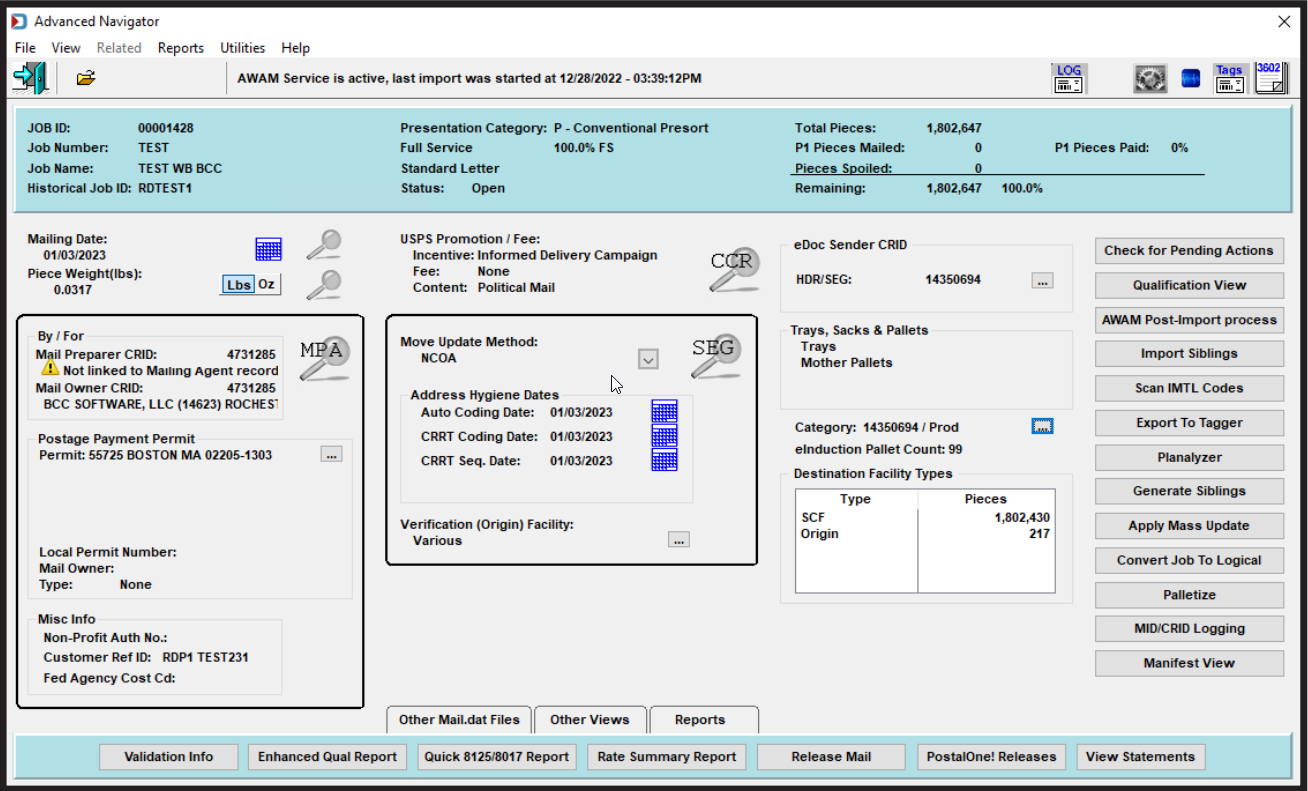Open Planalyzer
This screenshot has height=791, width=1308.
click(x=1189, y=457)
